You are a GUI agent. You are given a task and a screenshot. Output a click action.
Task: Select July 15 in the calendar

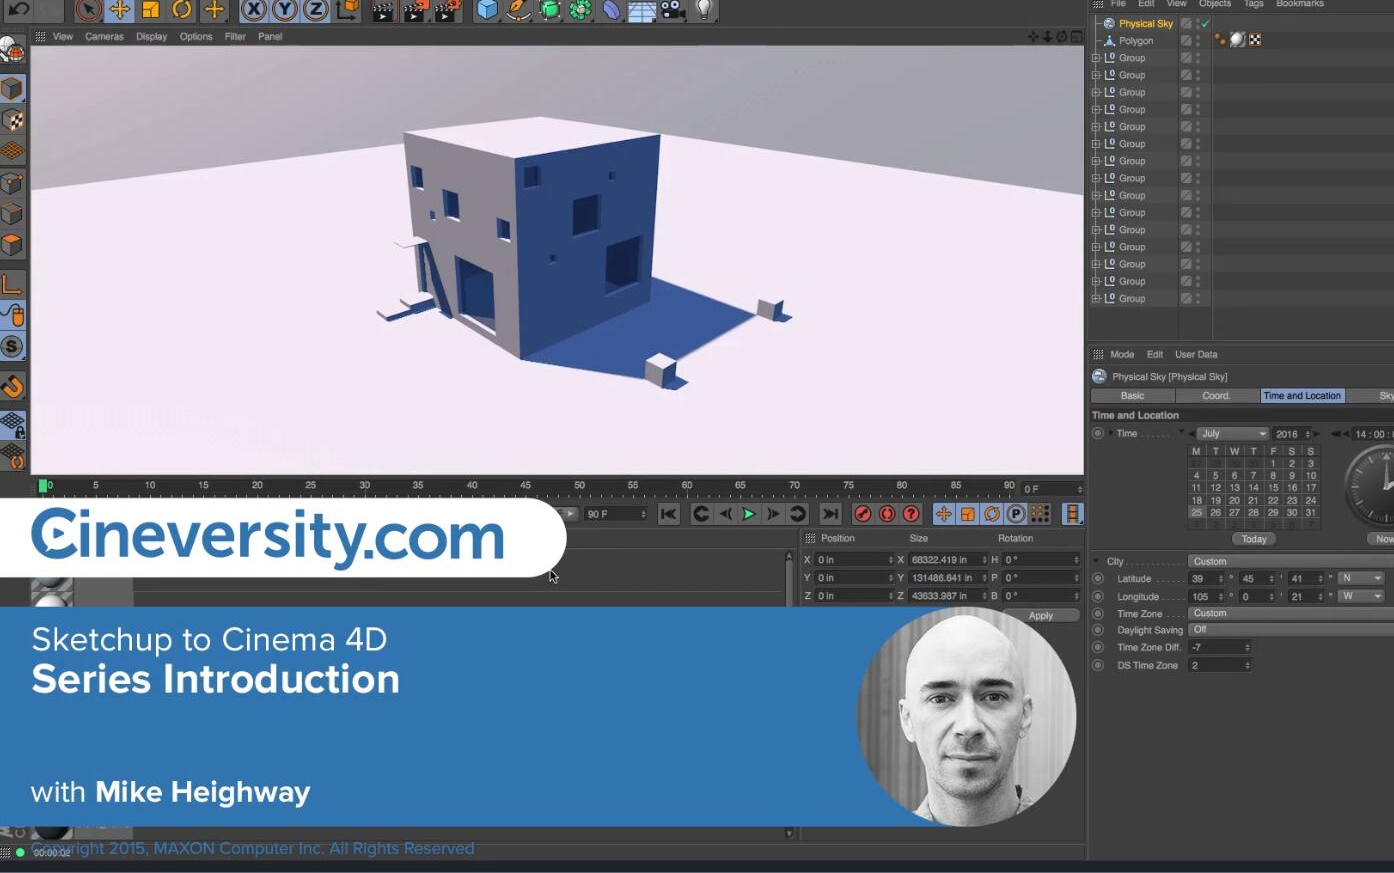pyautogui.click(x=1273, y=488)
